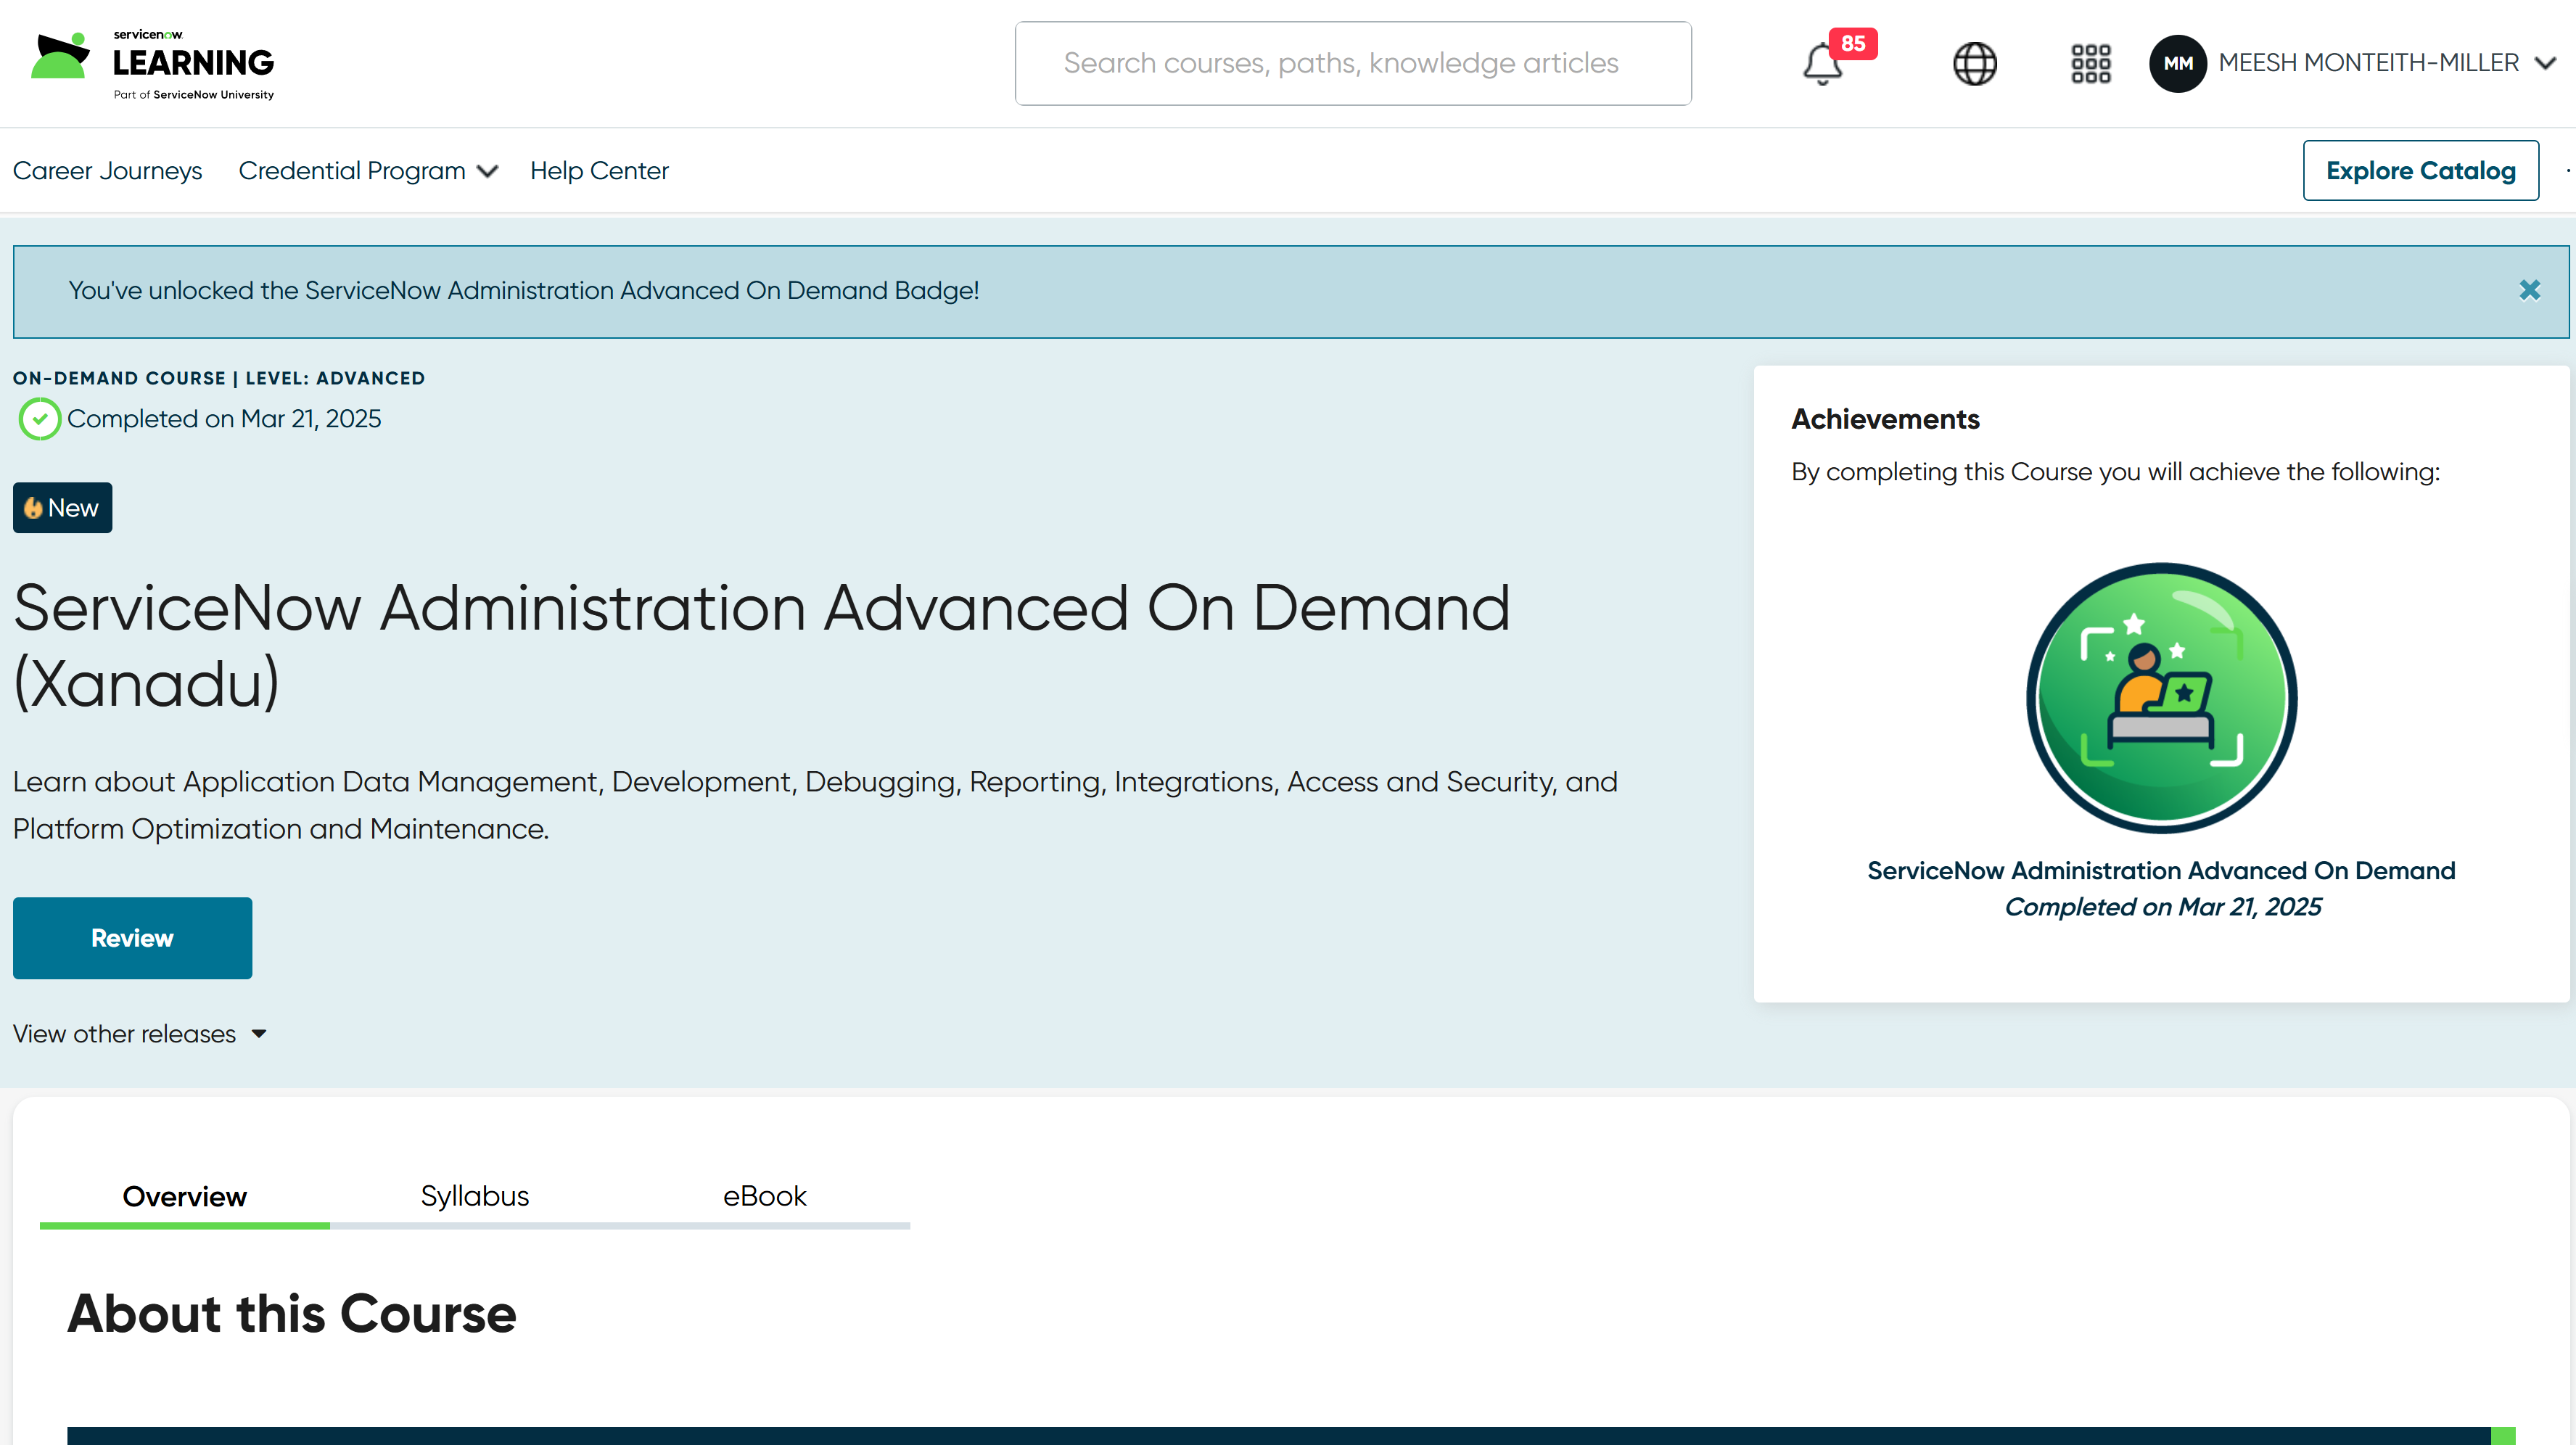This screenshot has width=2576, height=1445.
Task: Switch to the Syllabus tab
Action: pos(474,1196)
